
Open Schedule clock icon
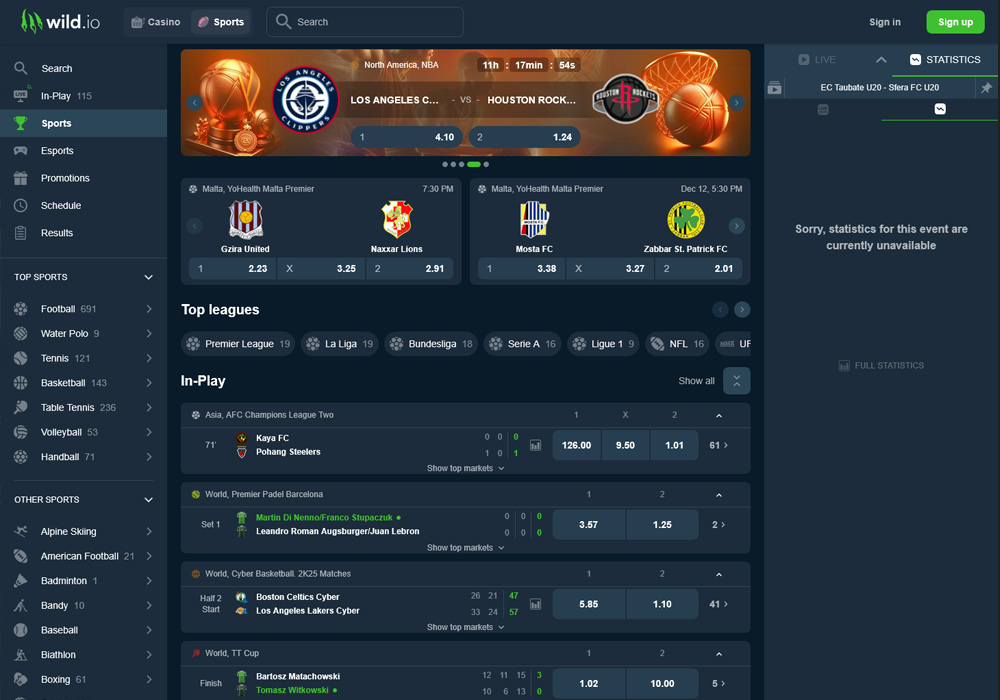tap(20, 205)
